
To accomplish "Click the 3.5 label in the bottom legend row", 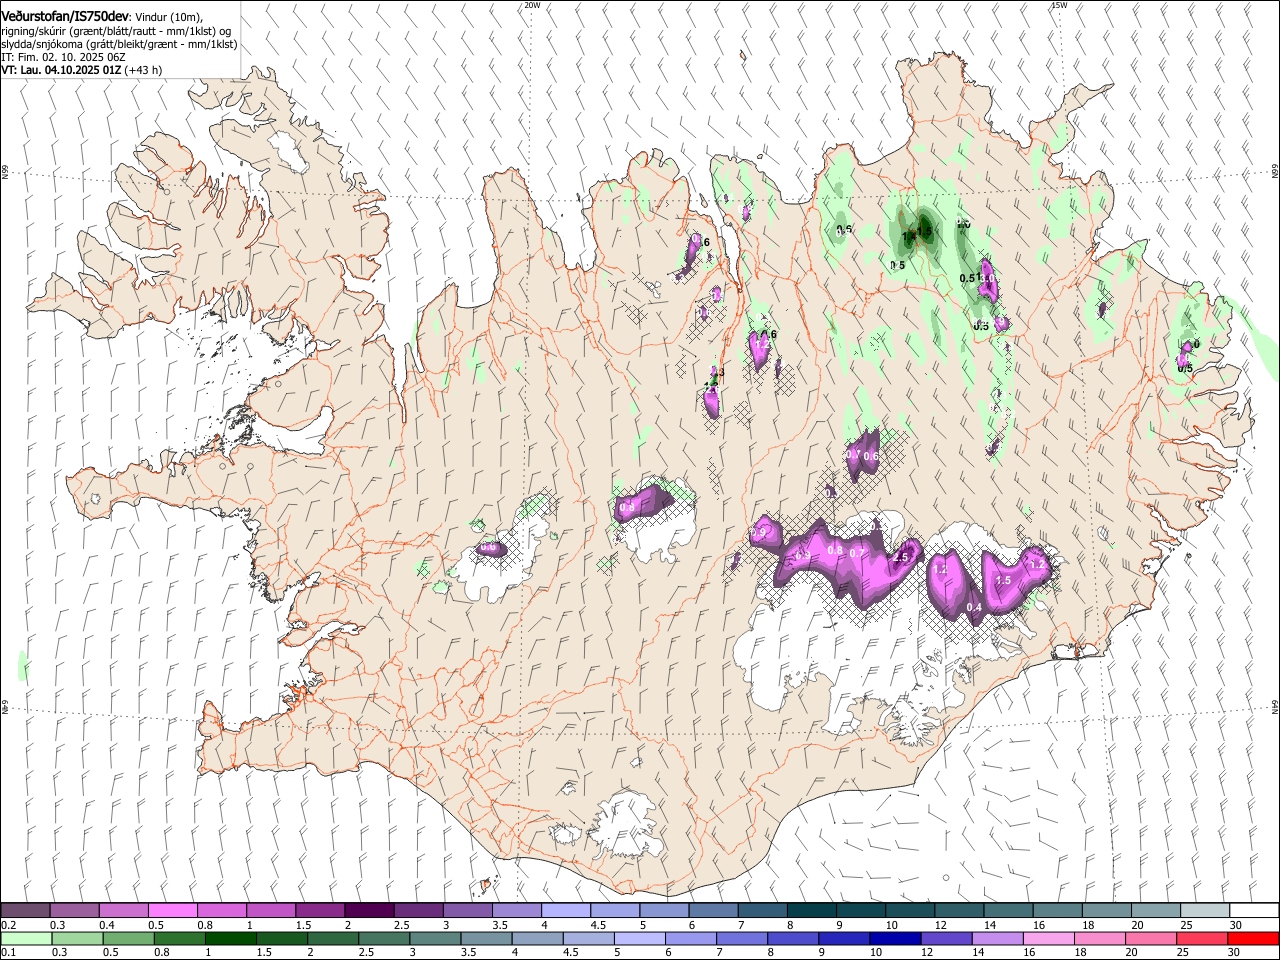I will (467, 953).
